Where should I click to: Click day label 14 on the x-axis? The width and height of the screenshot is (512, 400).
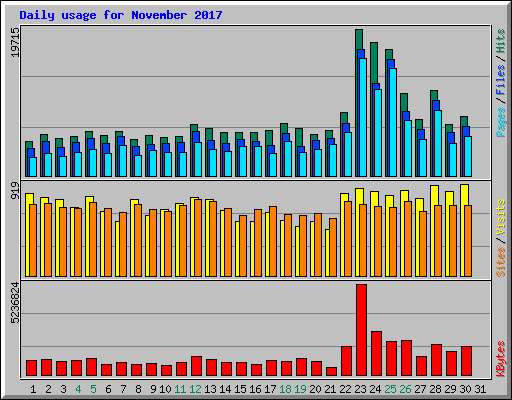[225, 389]
